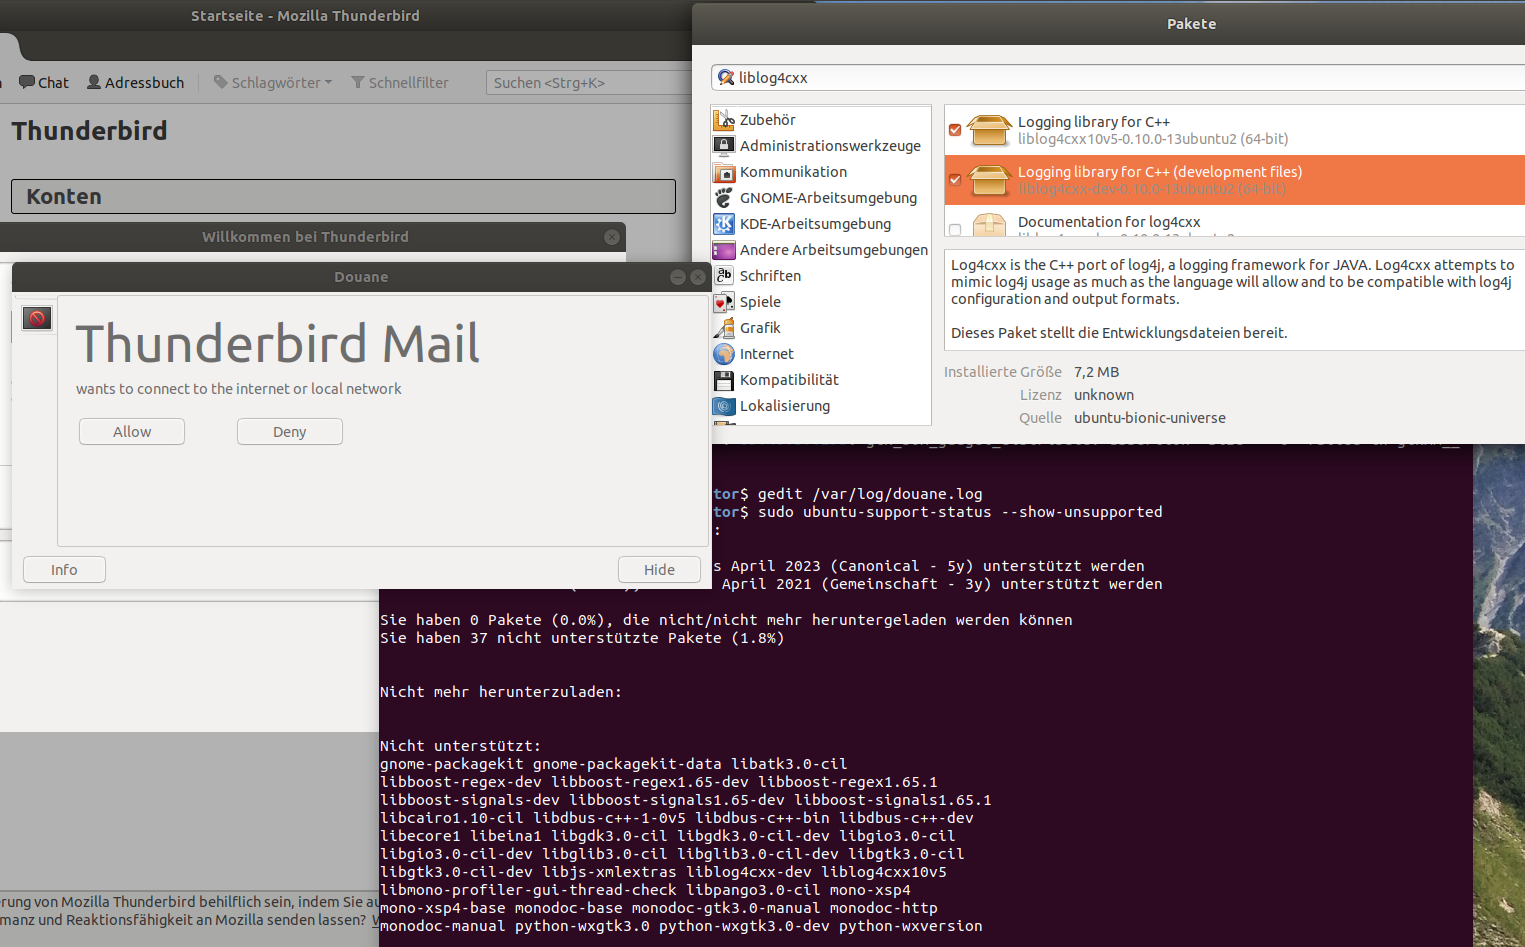Click 'sudo ubuntu-support-status --show-unsupported' terminal line
Image resolution: width=1525 pixels, height=947 pixels.
[x=960, y=512]
